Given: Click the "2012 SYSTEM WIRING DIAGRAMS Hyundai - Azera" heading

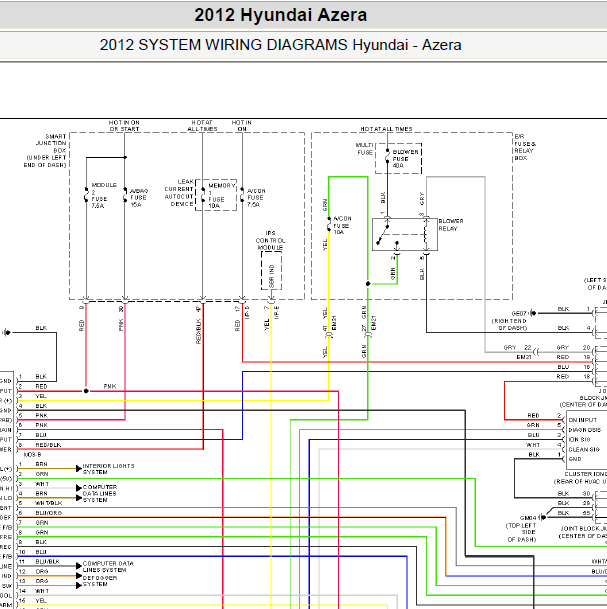Looking at the screenshot, I should tap(280, 45).
